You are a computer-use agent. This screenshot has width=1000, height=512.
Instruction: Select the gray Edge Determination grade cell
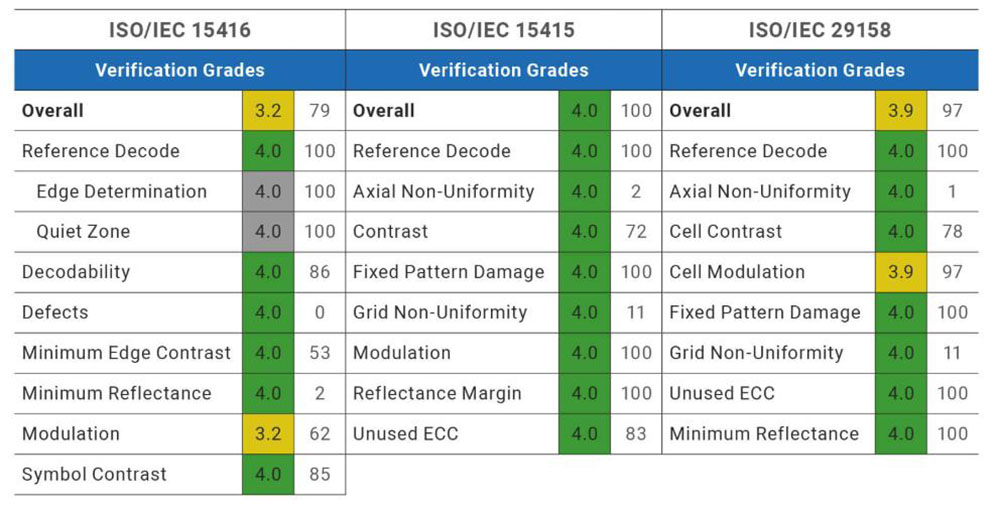pyautogui.click(x=268, y=192)
